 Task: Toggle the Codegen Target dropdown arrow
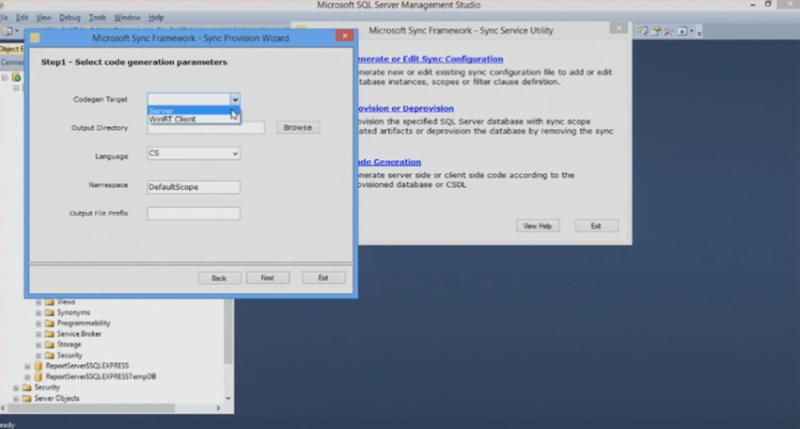click(235, 99)
